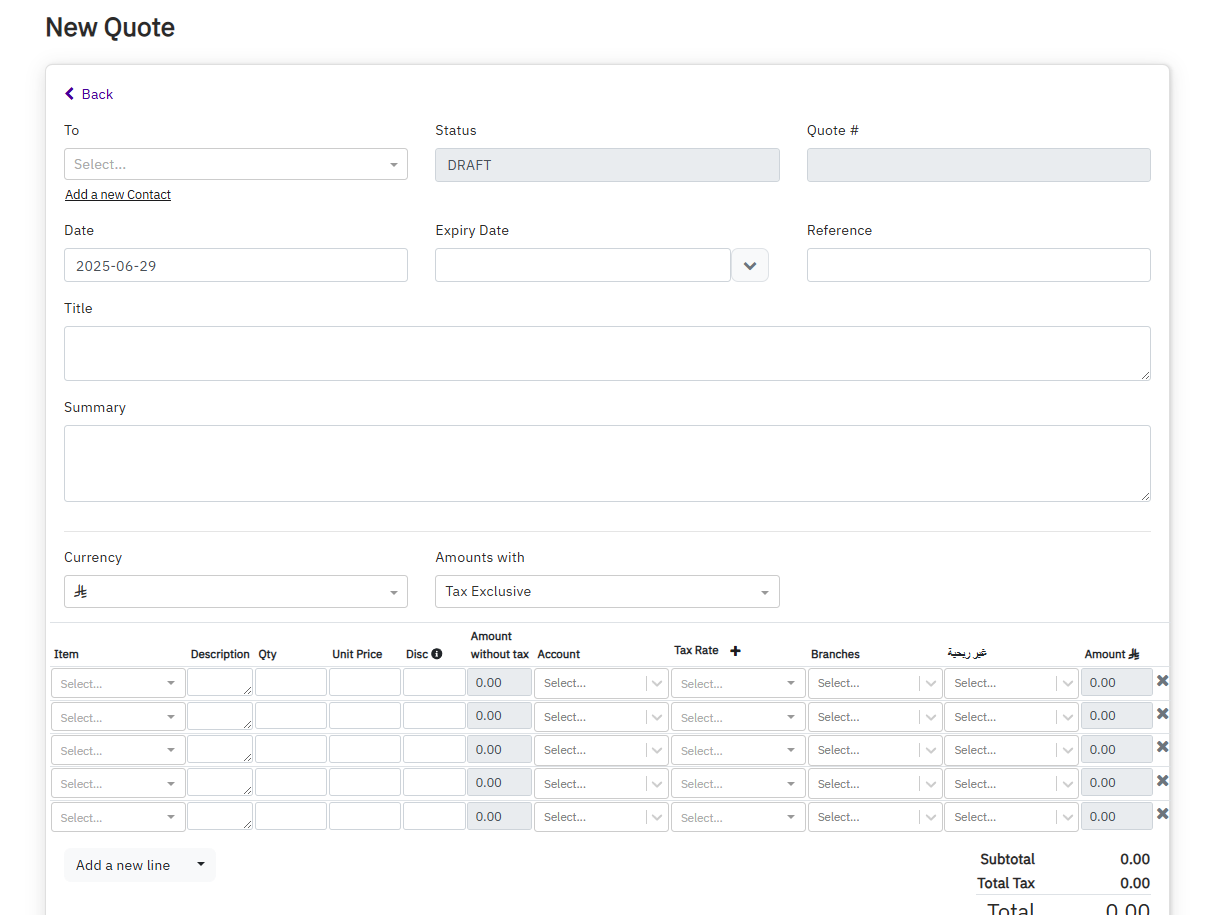Open second row Tax Rate dropdown

coord(737,718)
